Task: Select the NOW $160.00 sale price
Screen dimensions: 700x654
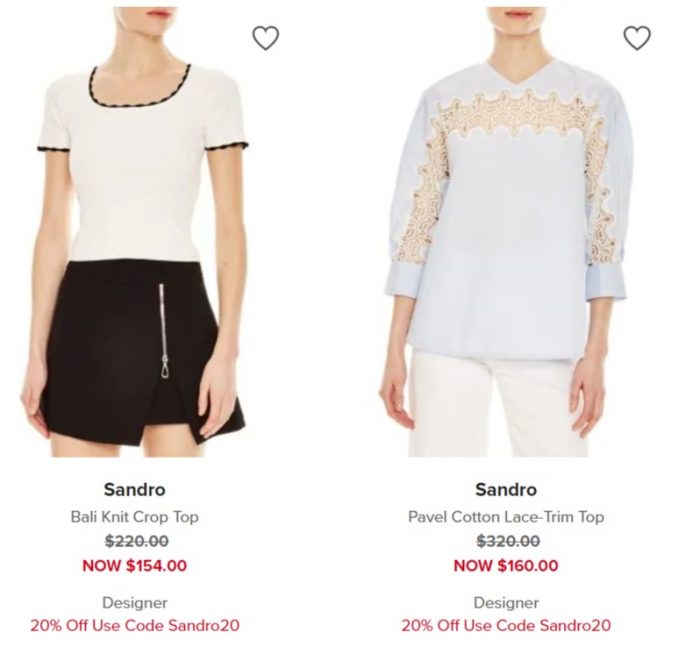Action: point(506,566)
